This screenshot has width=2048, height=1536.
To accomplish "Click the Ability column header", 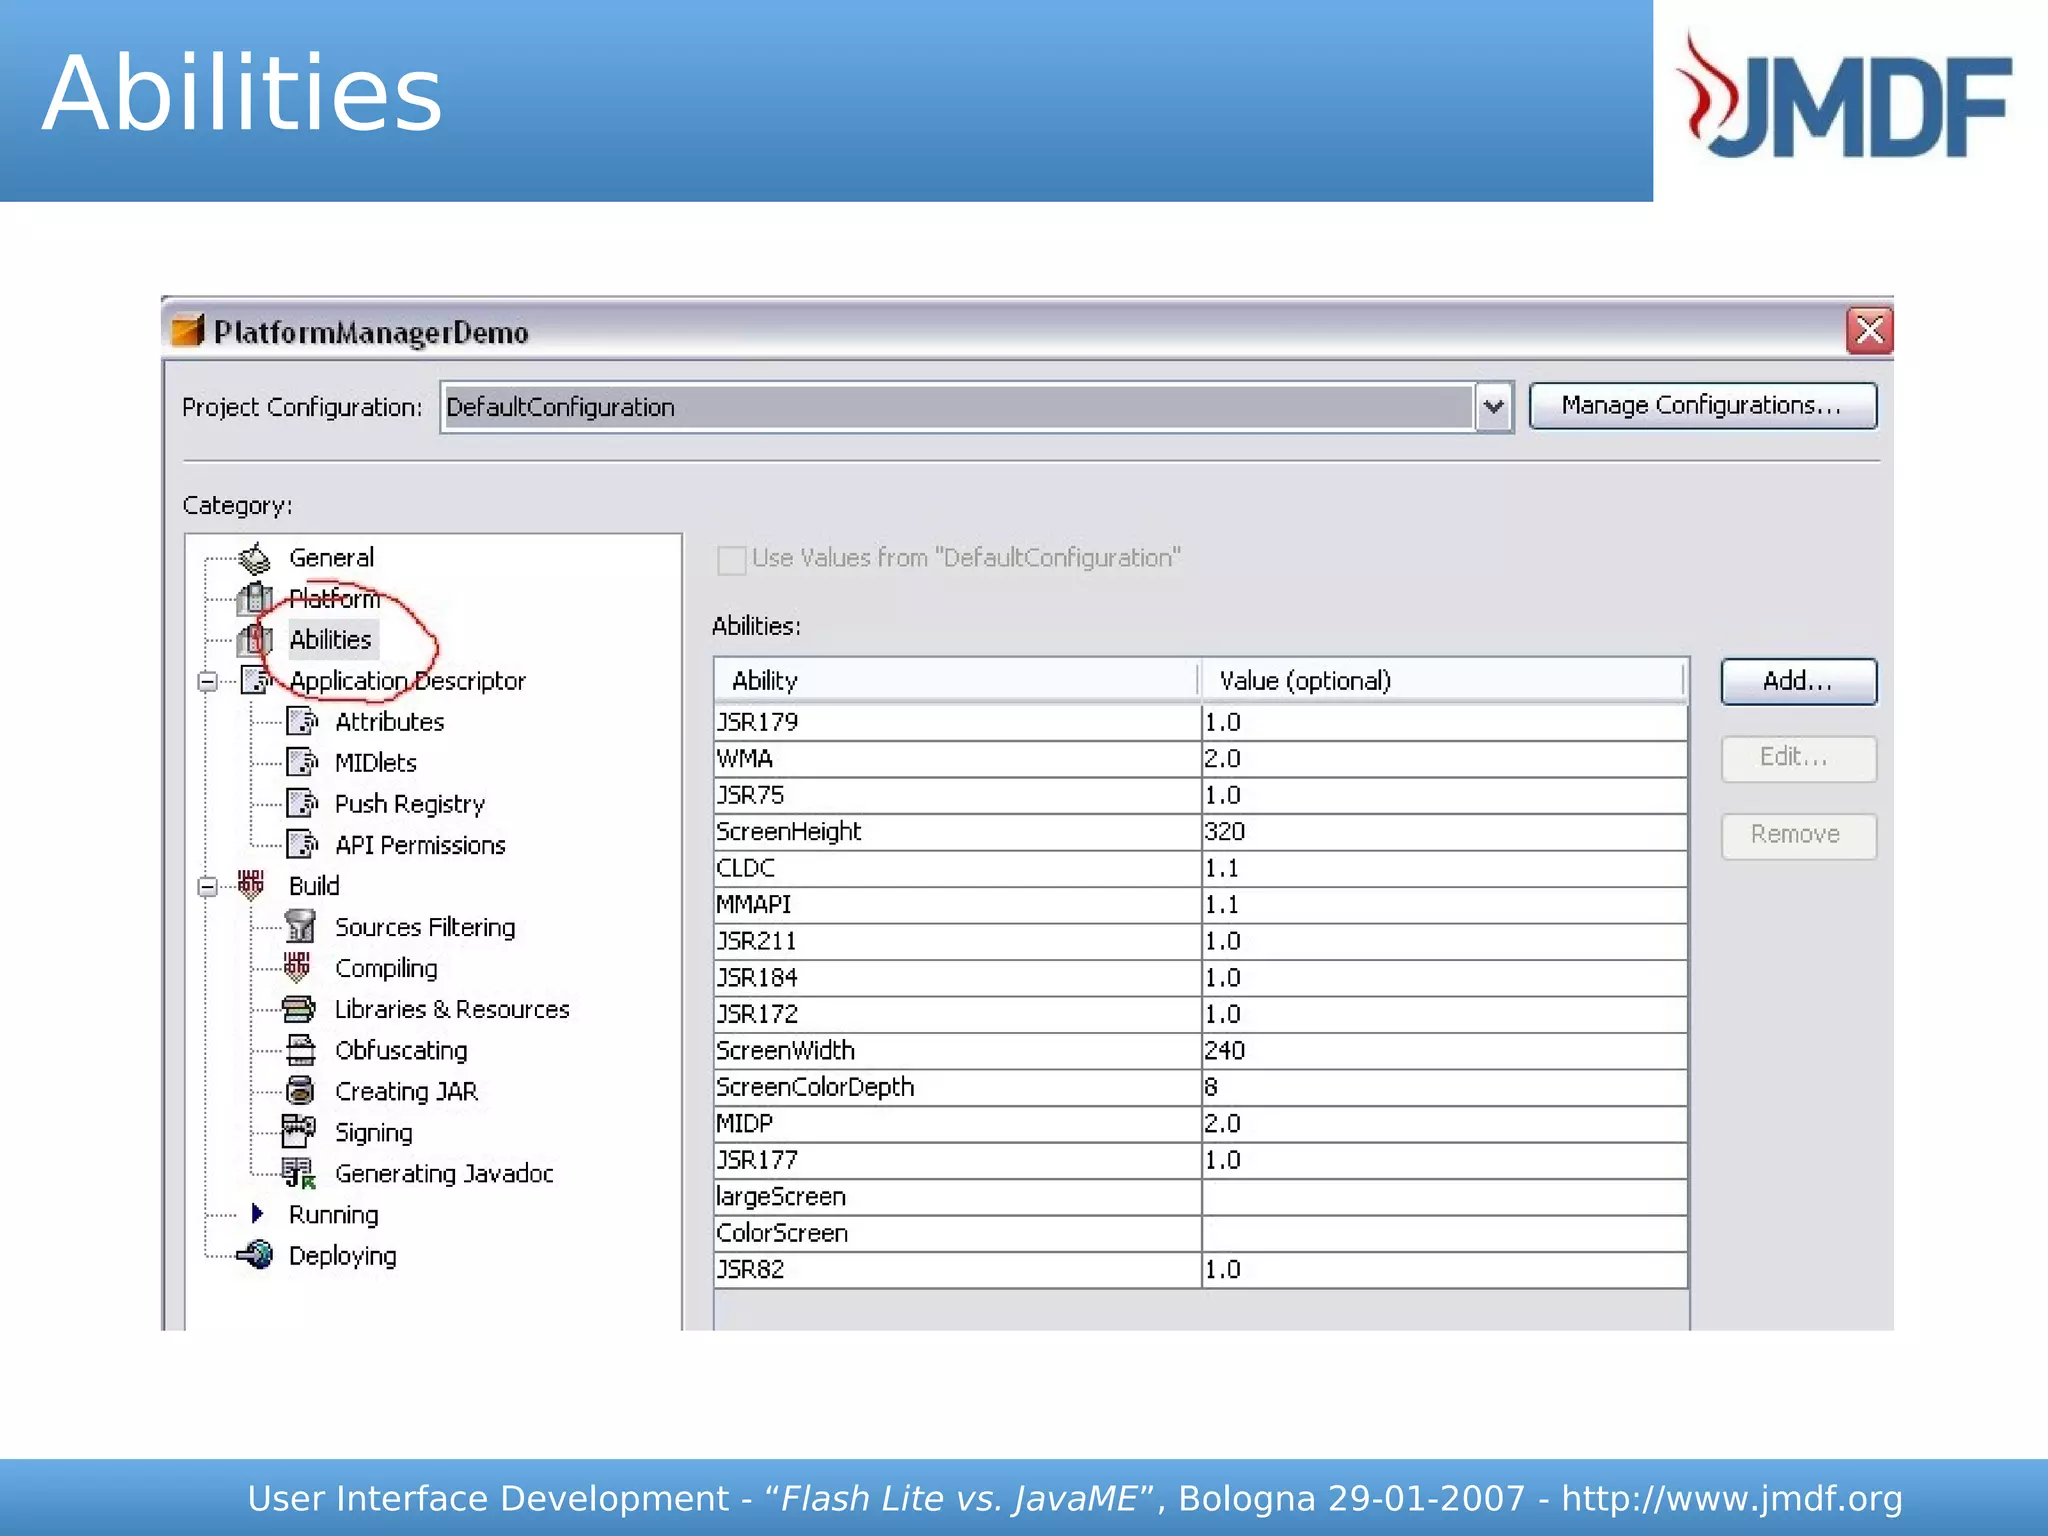I will tap(956, 680).
